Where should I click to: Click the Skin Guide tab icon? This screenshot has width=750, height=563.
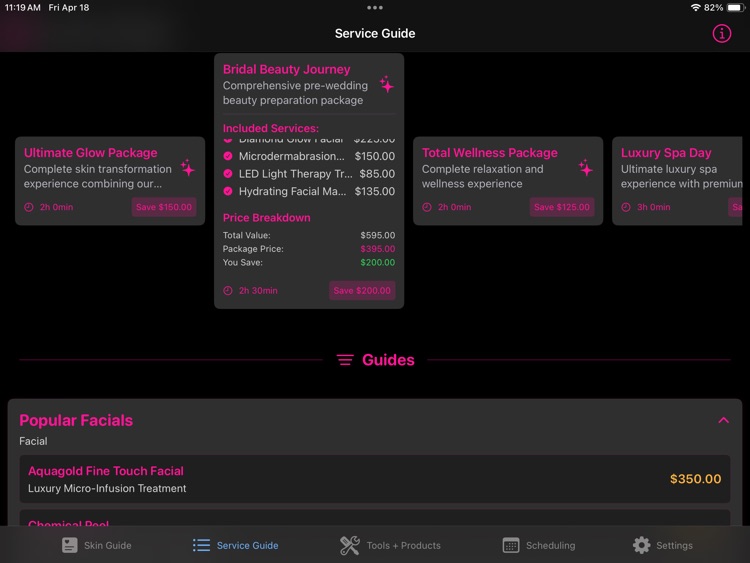69,545
